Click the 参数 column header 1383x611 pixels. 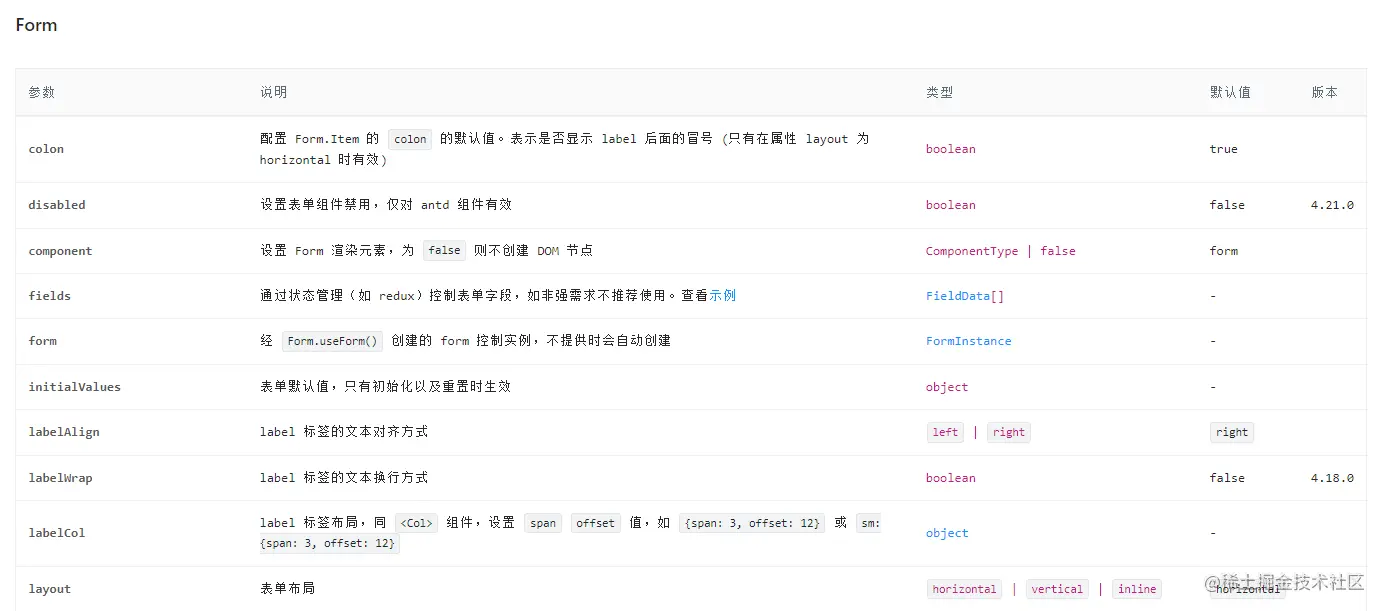pos(42,92)
